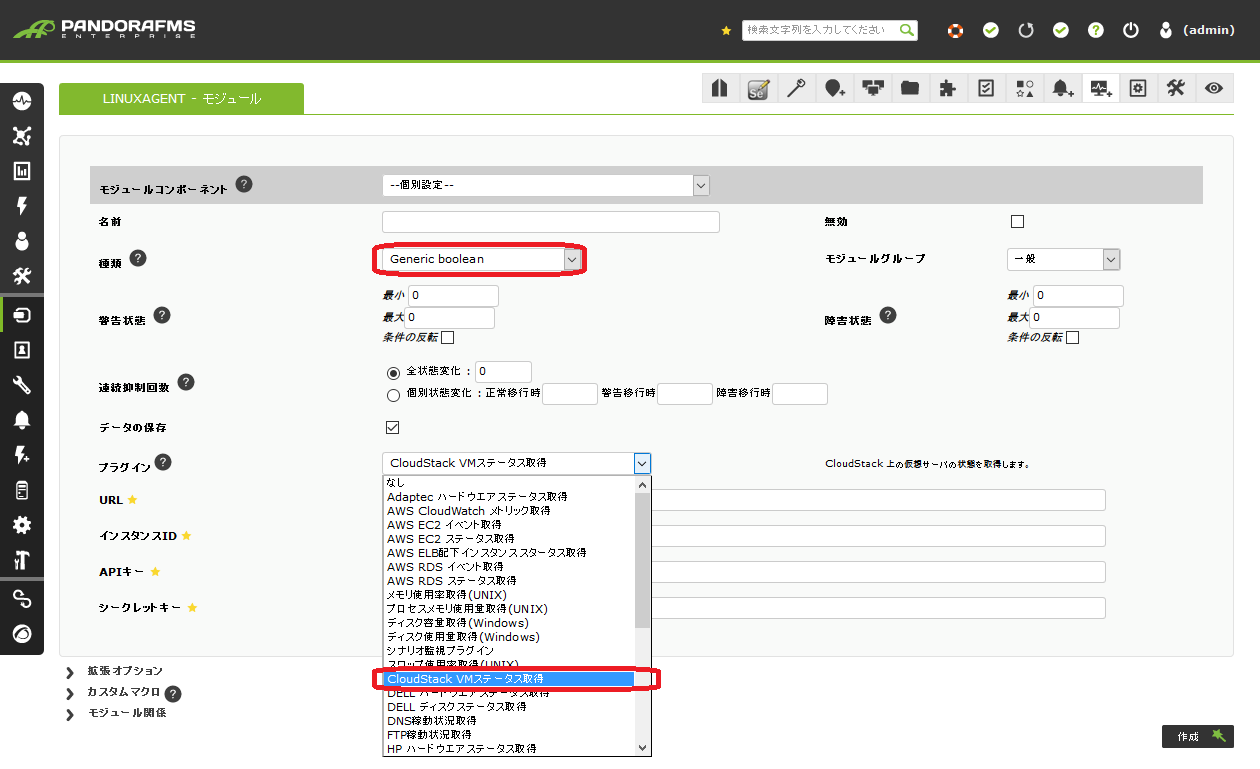The width and height of the screenshot is (1260, 769).
Task: Toggle the 無効 checkbox
Action: pos(1018,221)
